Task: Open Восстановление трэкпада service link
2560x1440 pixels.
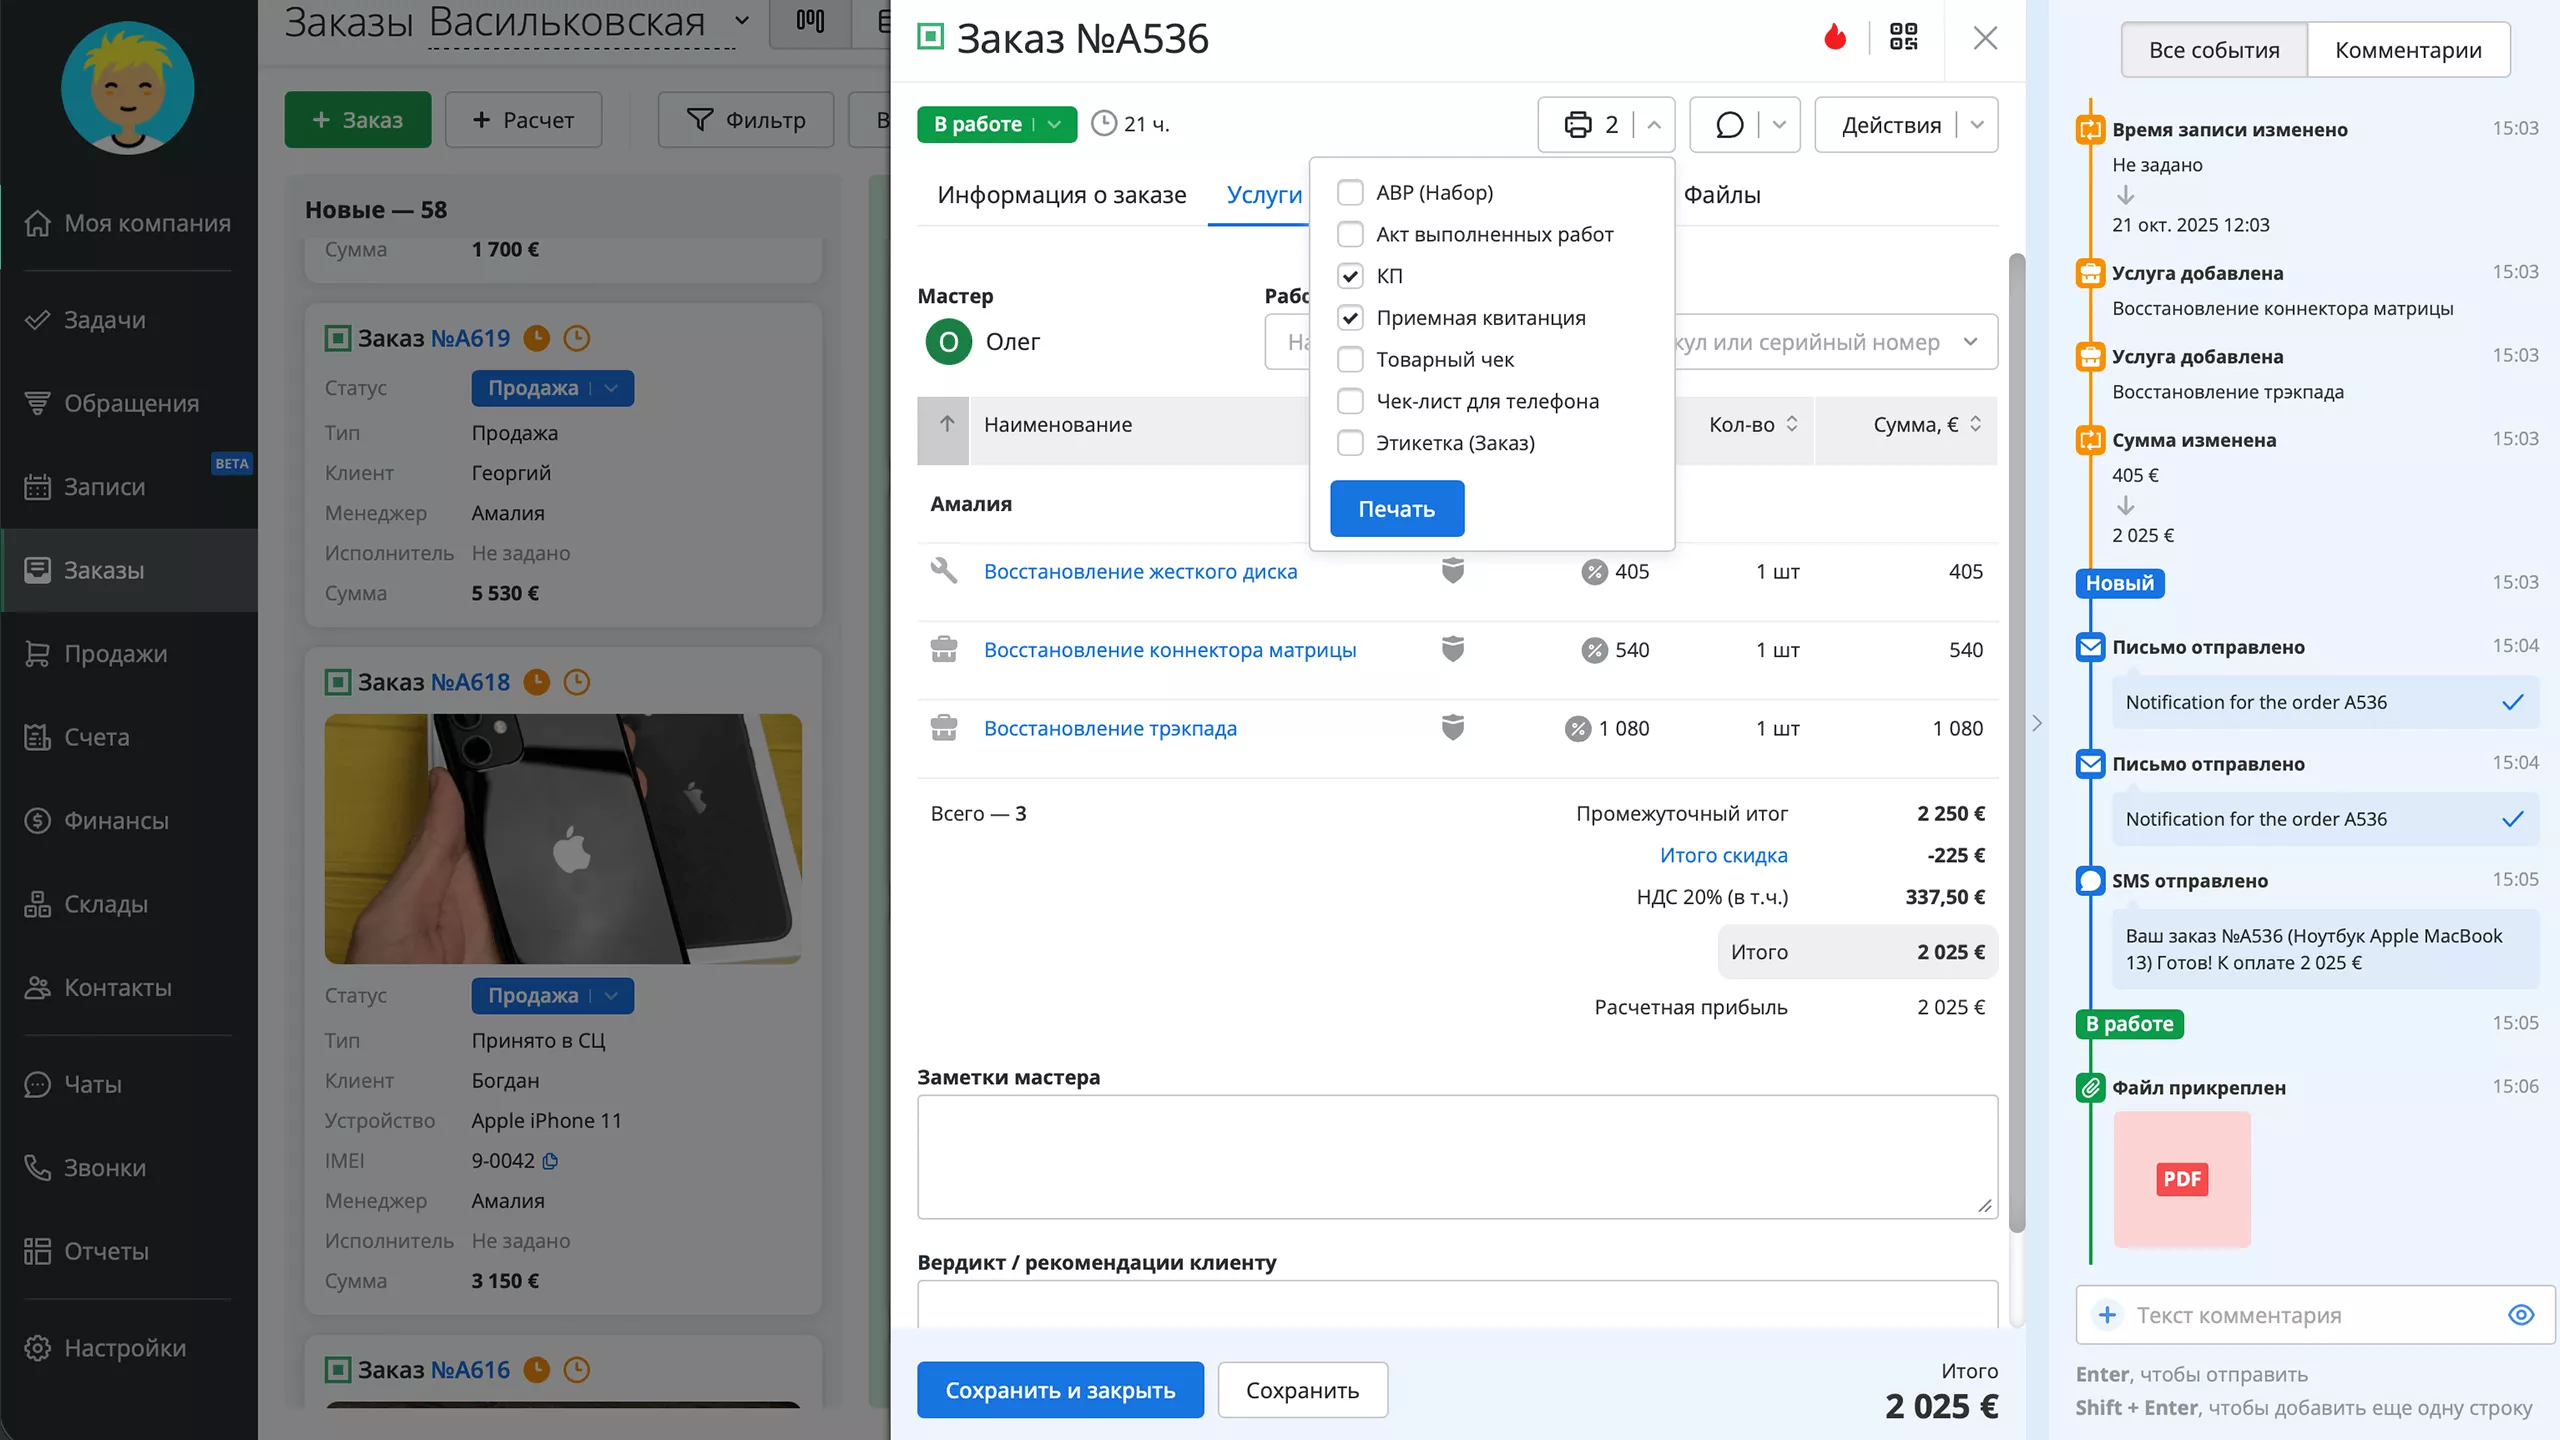Action: [x=1110, y=729]
